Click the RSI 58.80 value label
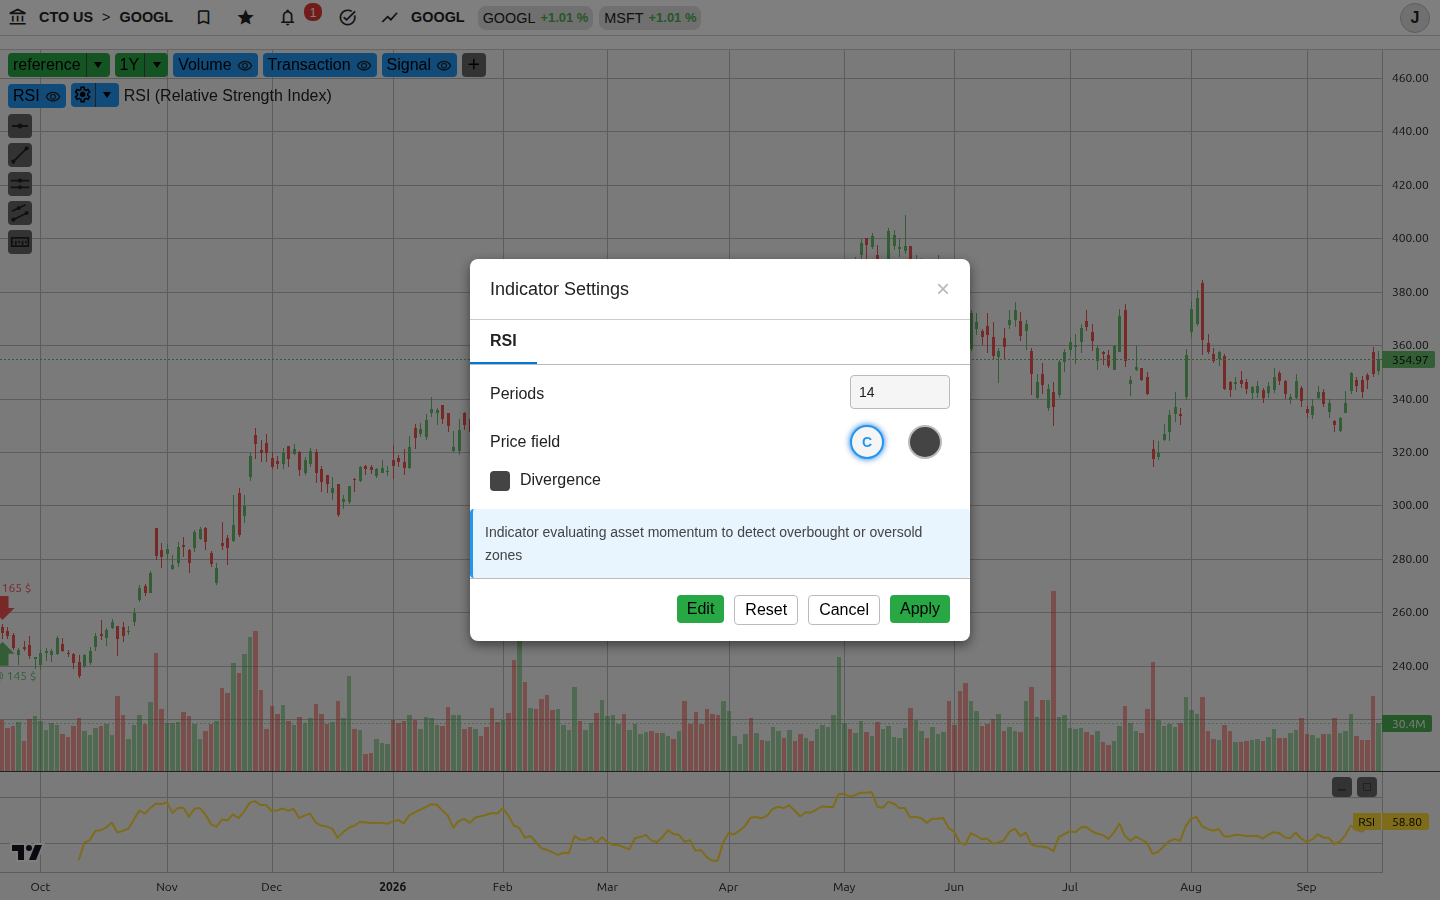This screenshot has height=900, width=1440. (x=1393, y=822)
